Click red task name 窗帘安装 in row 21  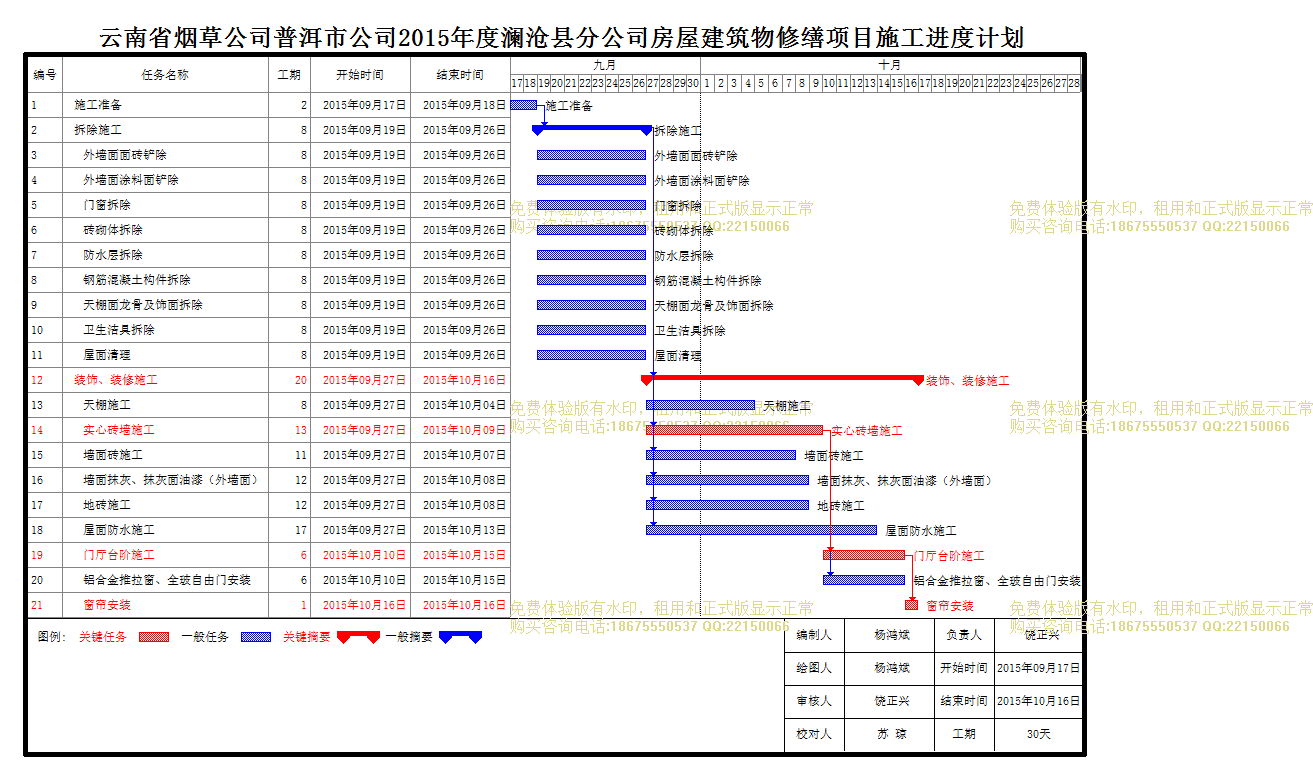click(107, 605)
